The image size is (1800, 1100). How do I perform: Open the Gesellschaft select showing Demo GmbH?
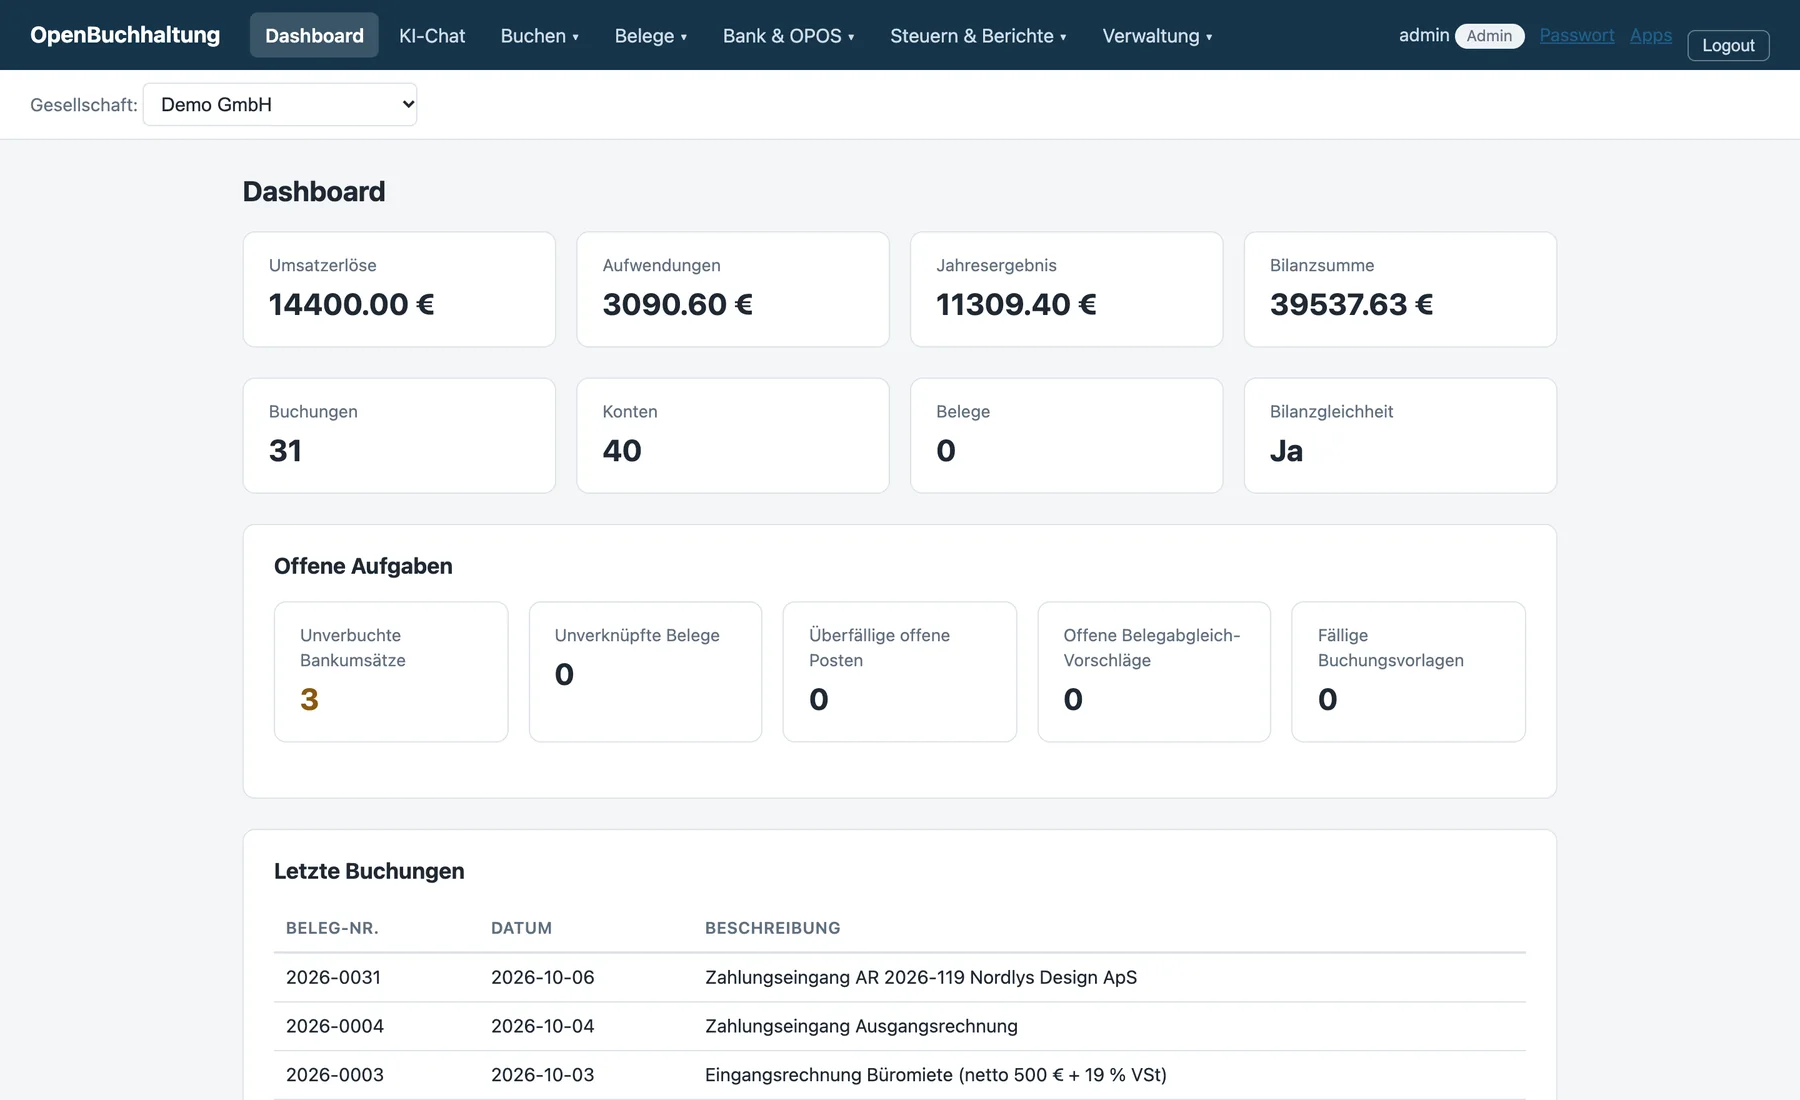point(280,104)
